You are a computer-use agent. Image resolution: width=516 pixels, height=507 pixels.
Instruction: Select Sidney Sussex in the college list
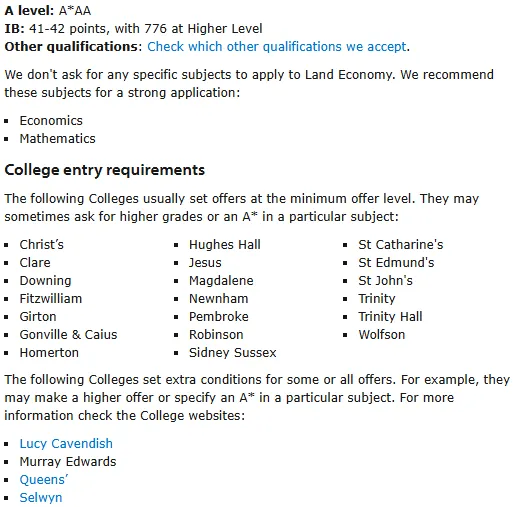point(233,353)
